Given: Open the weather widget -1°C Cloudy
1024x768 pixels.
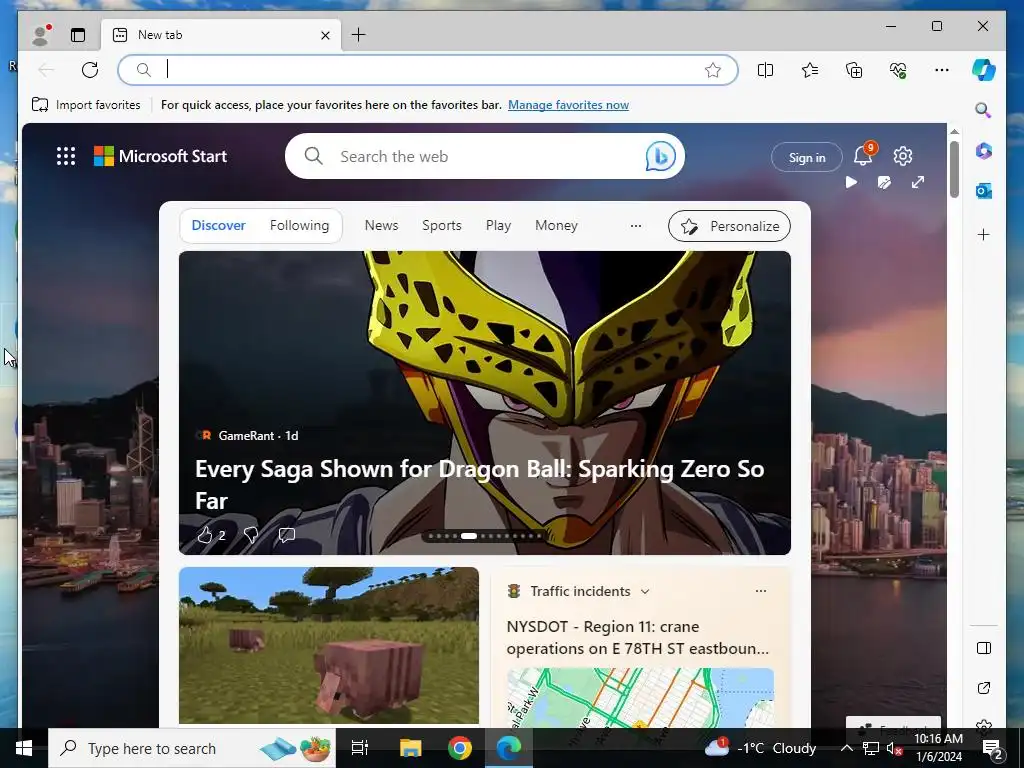Looking at the screenshot, I should 761,748.
